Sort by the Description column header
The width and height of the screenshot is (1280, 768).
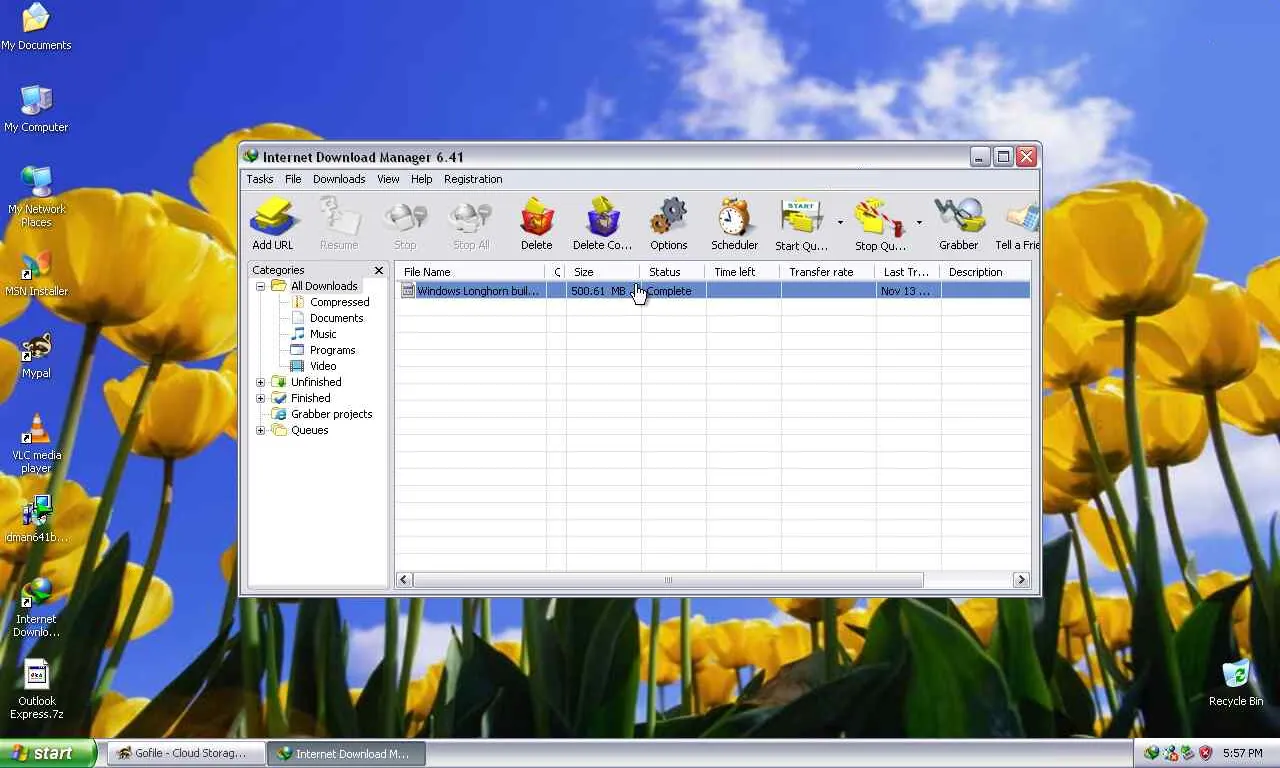point(985,272)
